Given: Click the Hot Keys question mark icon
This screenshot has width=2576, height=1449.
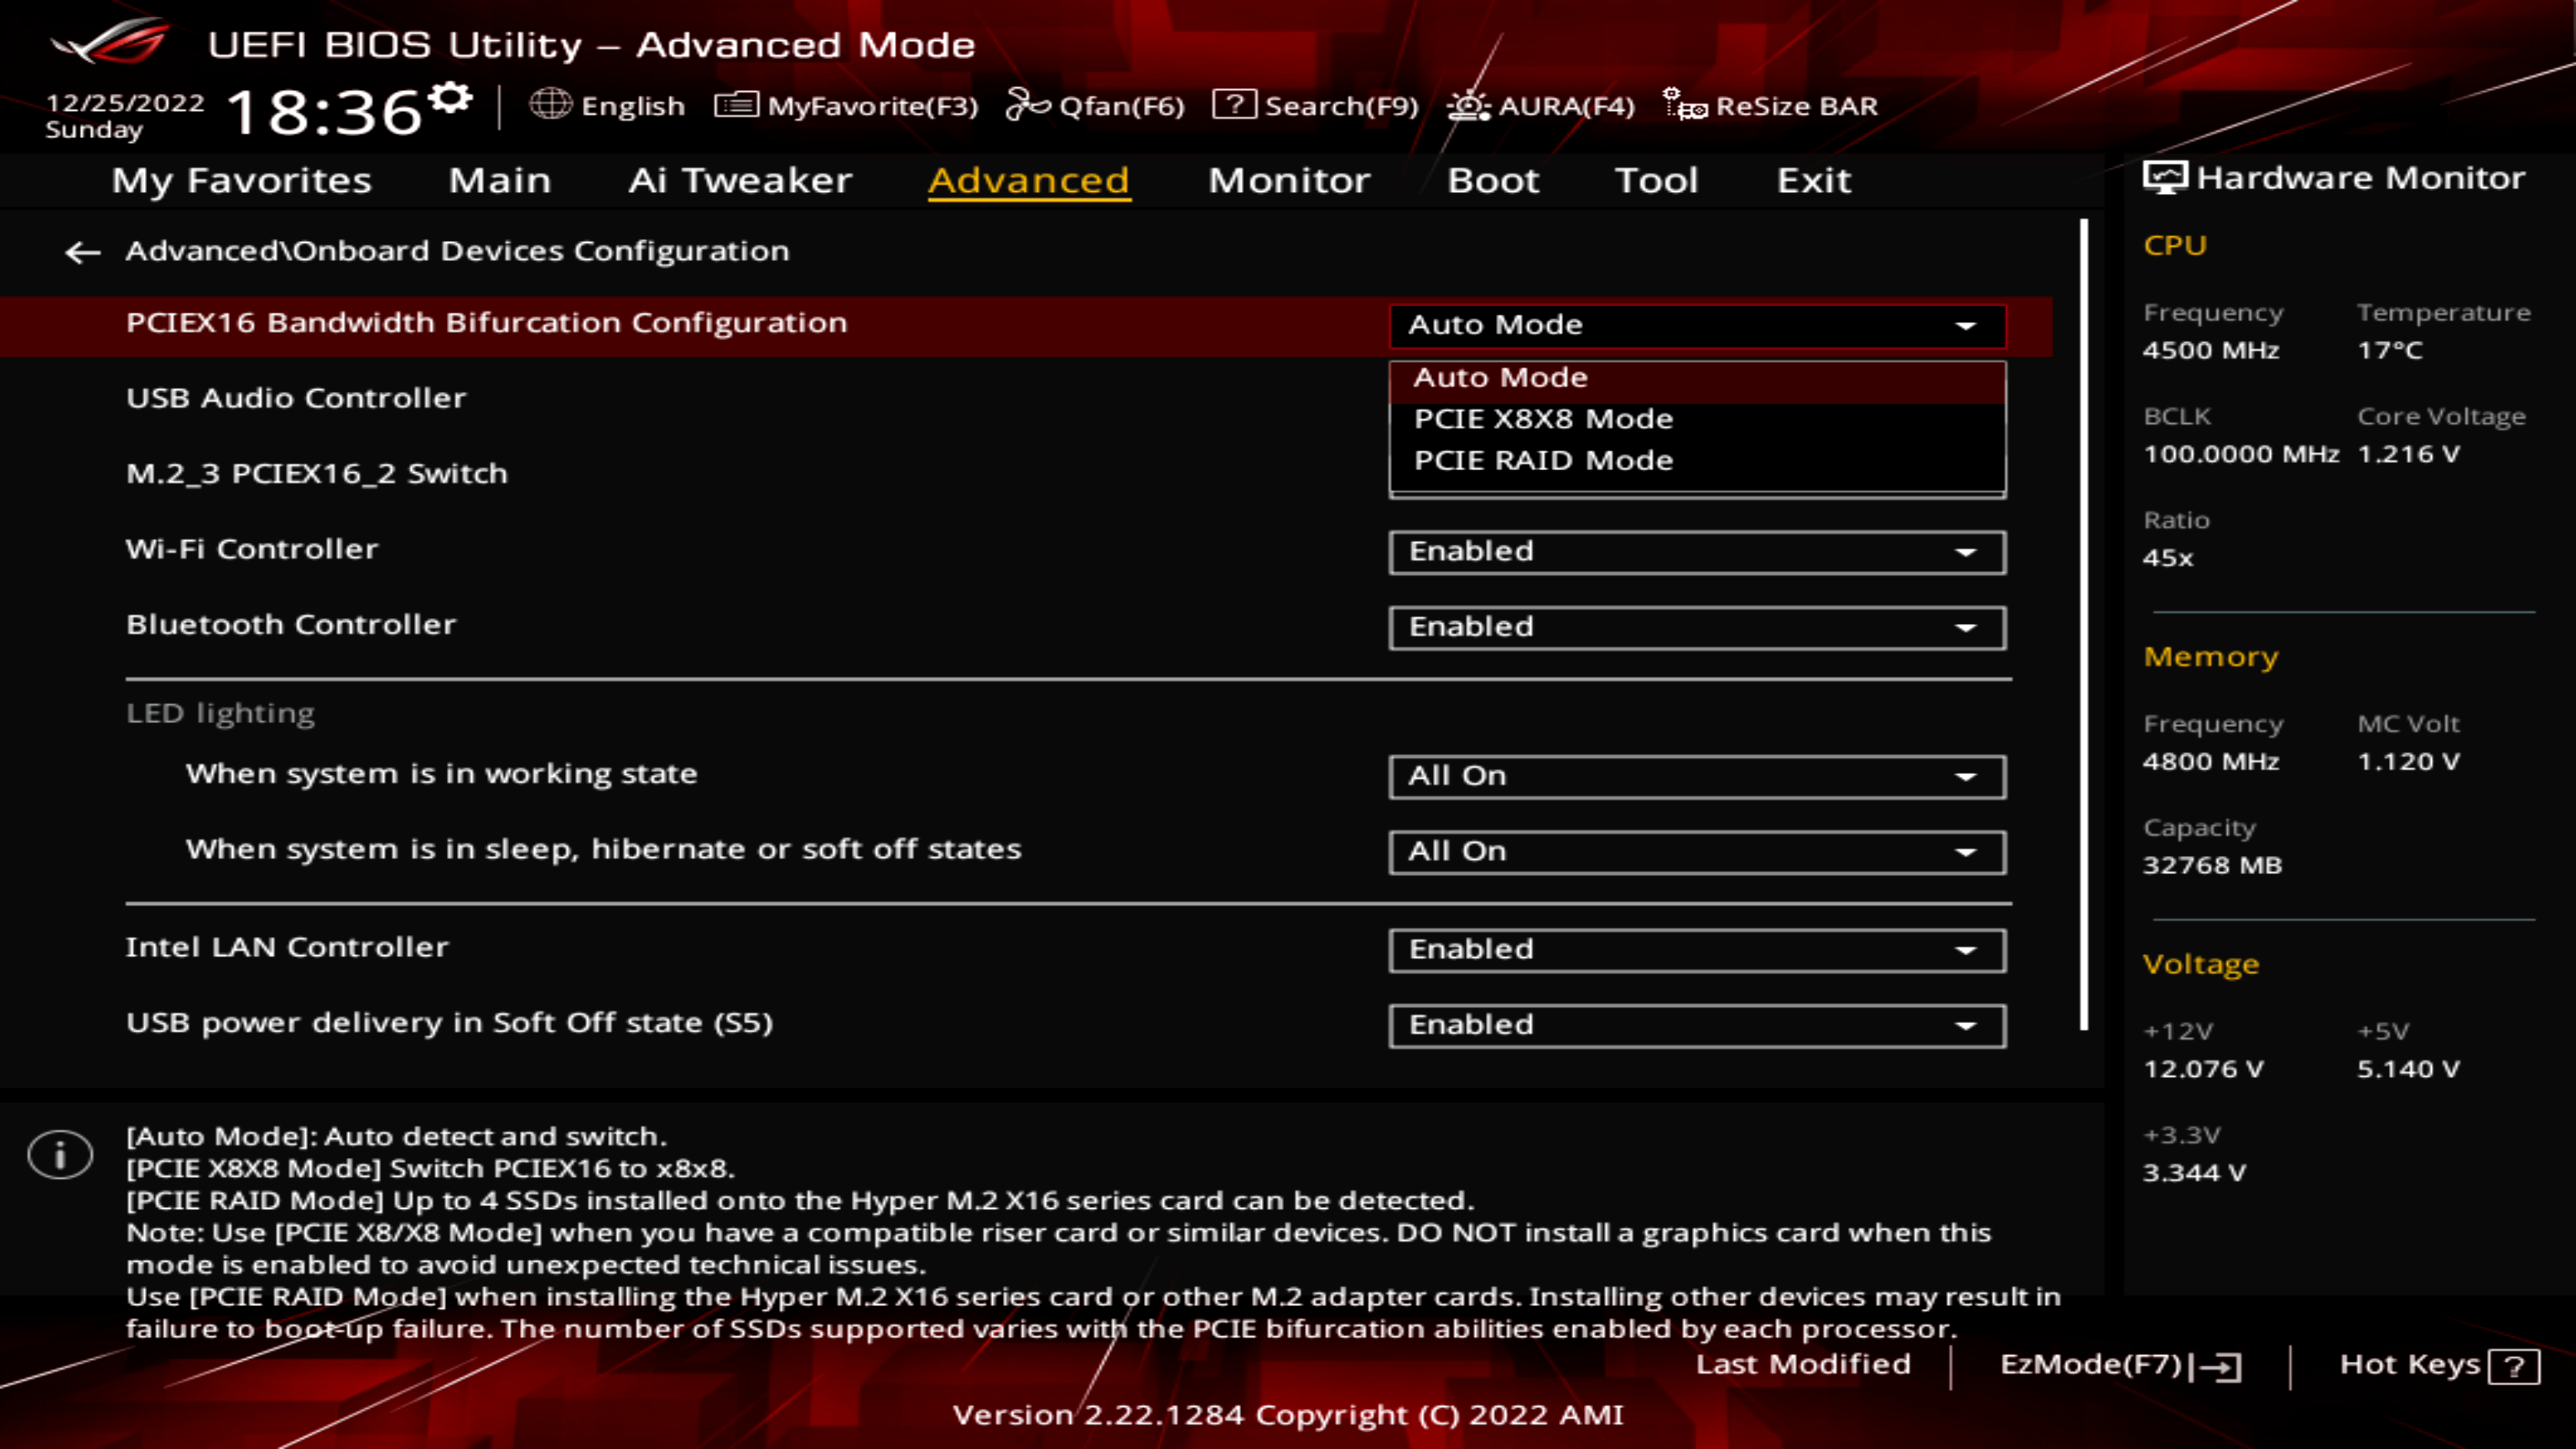Looking at the screenshot, I should (2514, 1366).
